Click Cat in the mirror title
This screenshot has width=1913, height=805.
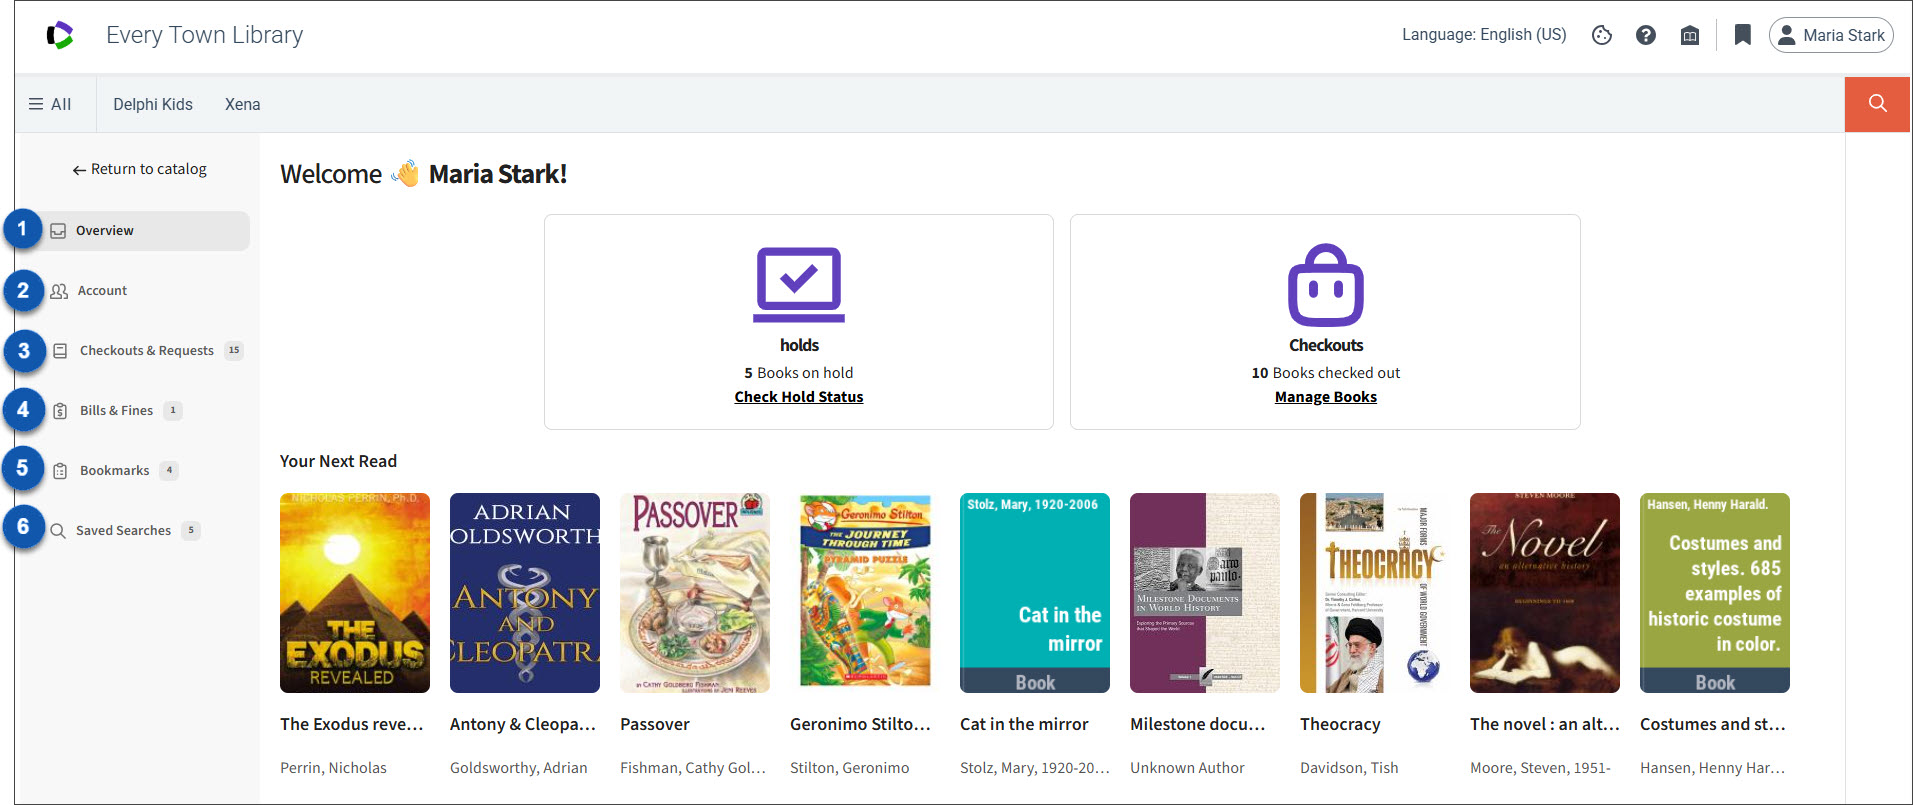tap(1024, 724)
